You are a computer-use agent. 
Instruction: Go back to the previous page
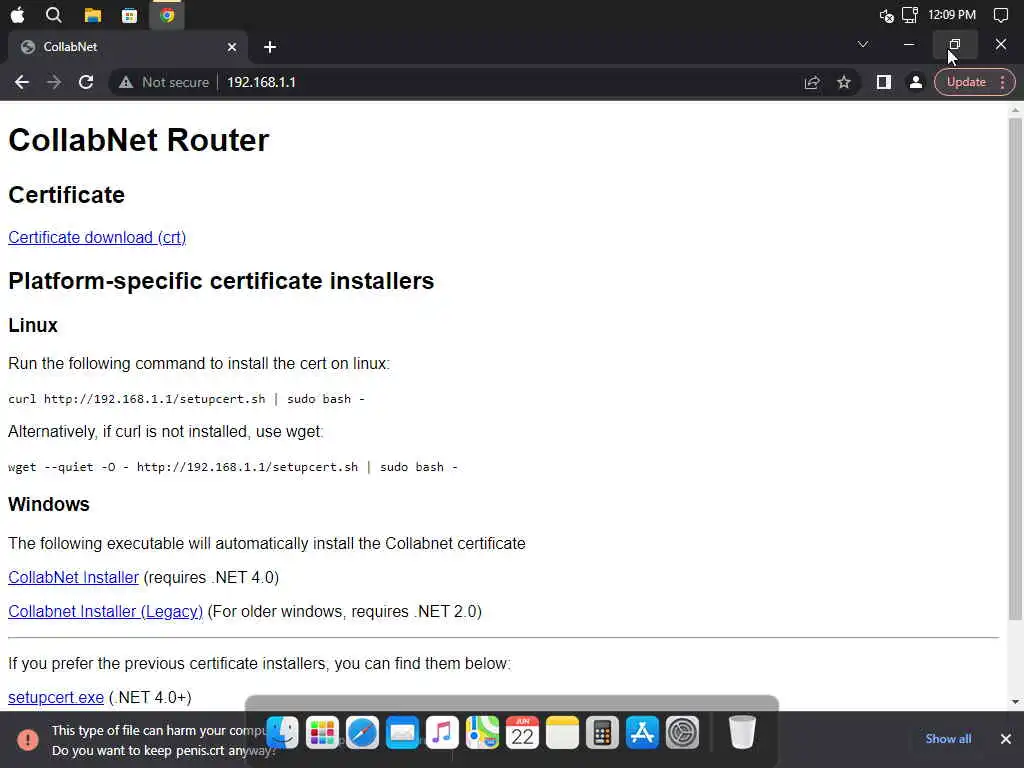pyautogui.click(x=22, y=82)
